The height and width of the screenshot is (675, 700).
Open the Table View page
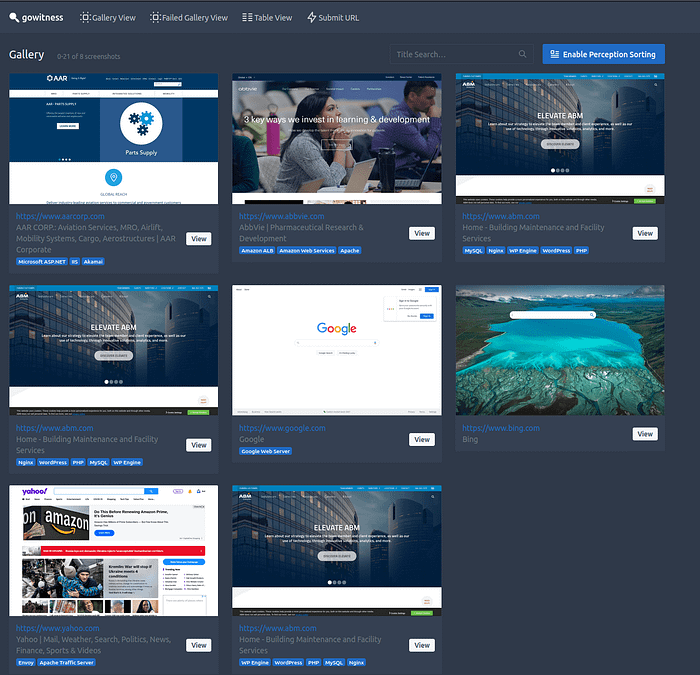(x=266, y=18)
